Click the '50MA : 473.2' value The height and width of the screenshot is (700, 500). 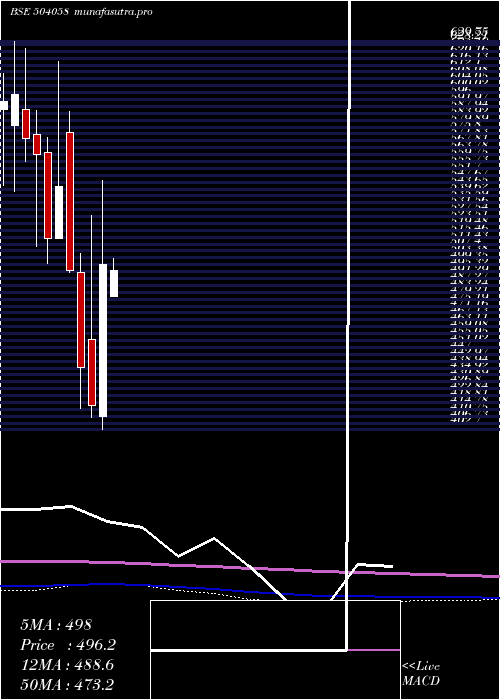pos(67,685)
